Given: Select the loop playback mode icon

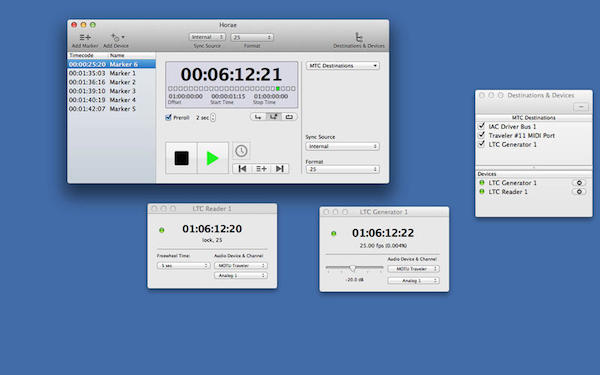Looking at the screenshot, I should [x=289, y=117].
